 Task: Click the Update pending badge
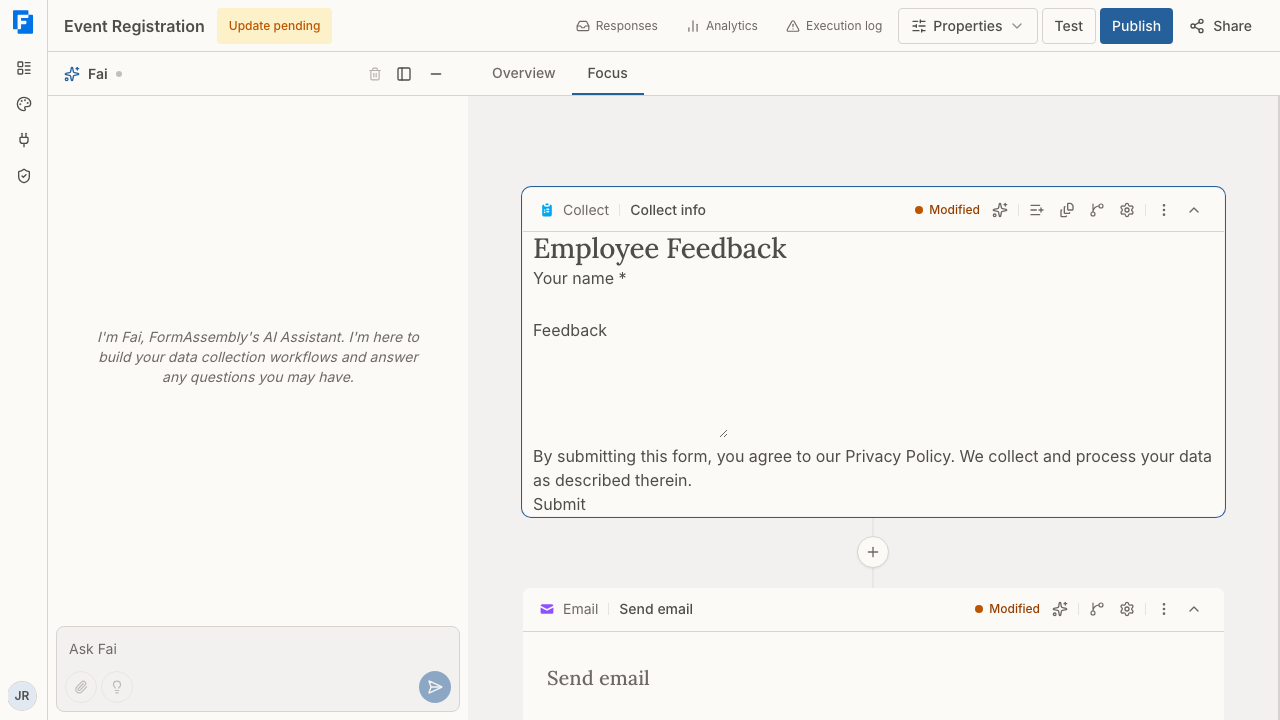tap(274, 26)
